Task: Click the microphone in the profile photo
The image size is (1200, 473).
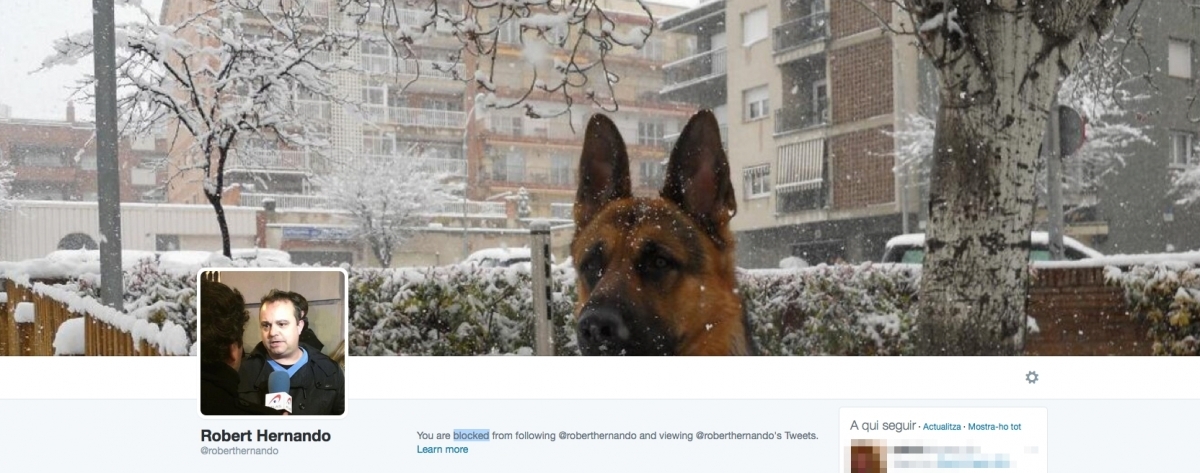Action: [x=279, y=391]
